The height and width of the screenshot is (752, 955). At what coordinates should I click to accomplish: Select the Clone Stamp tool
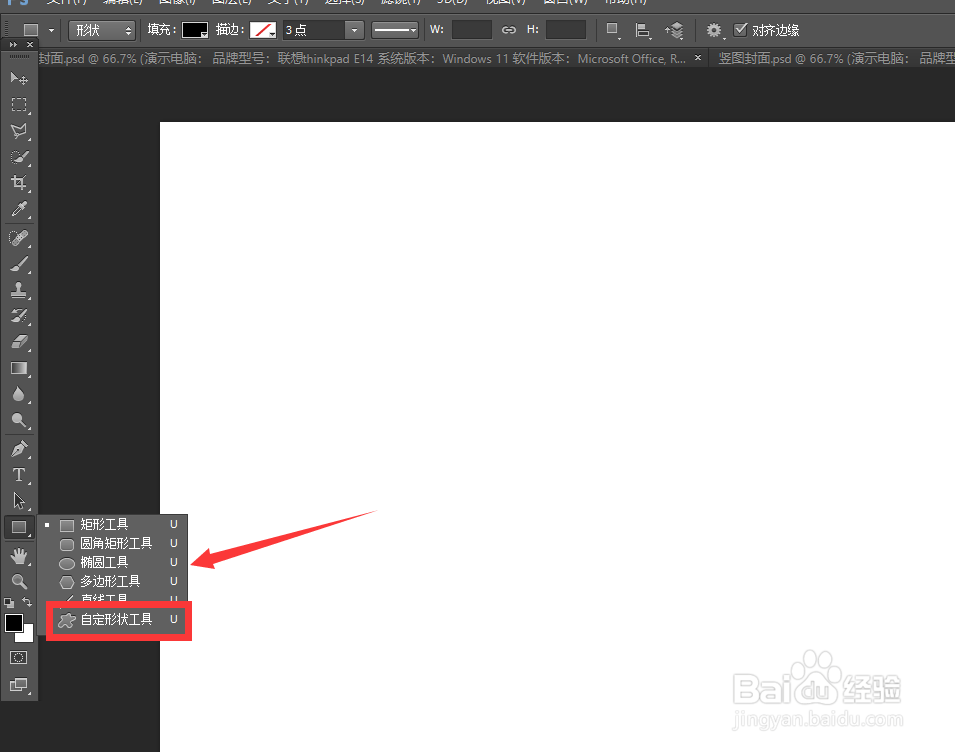pyautogui.click(x=19, y=290)
